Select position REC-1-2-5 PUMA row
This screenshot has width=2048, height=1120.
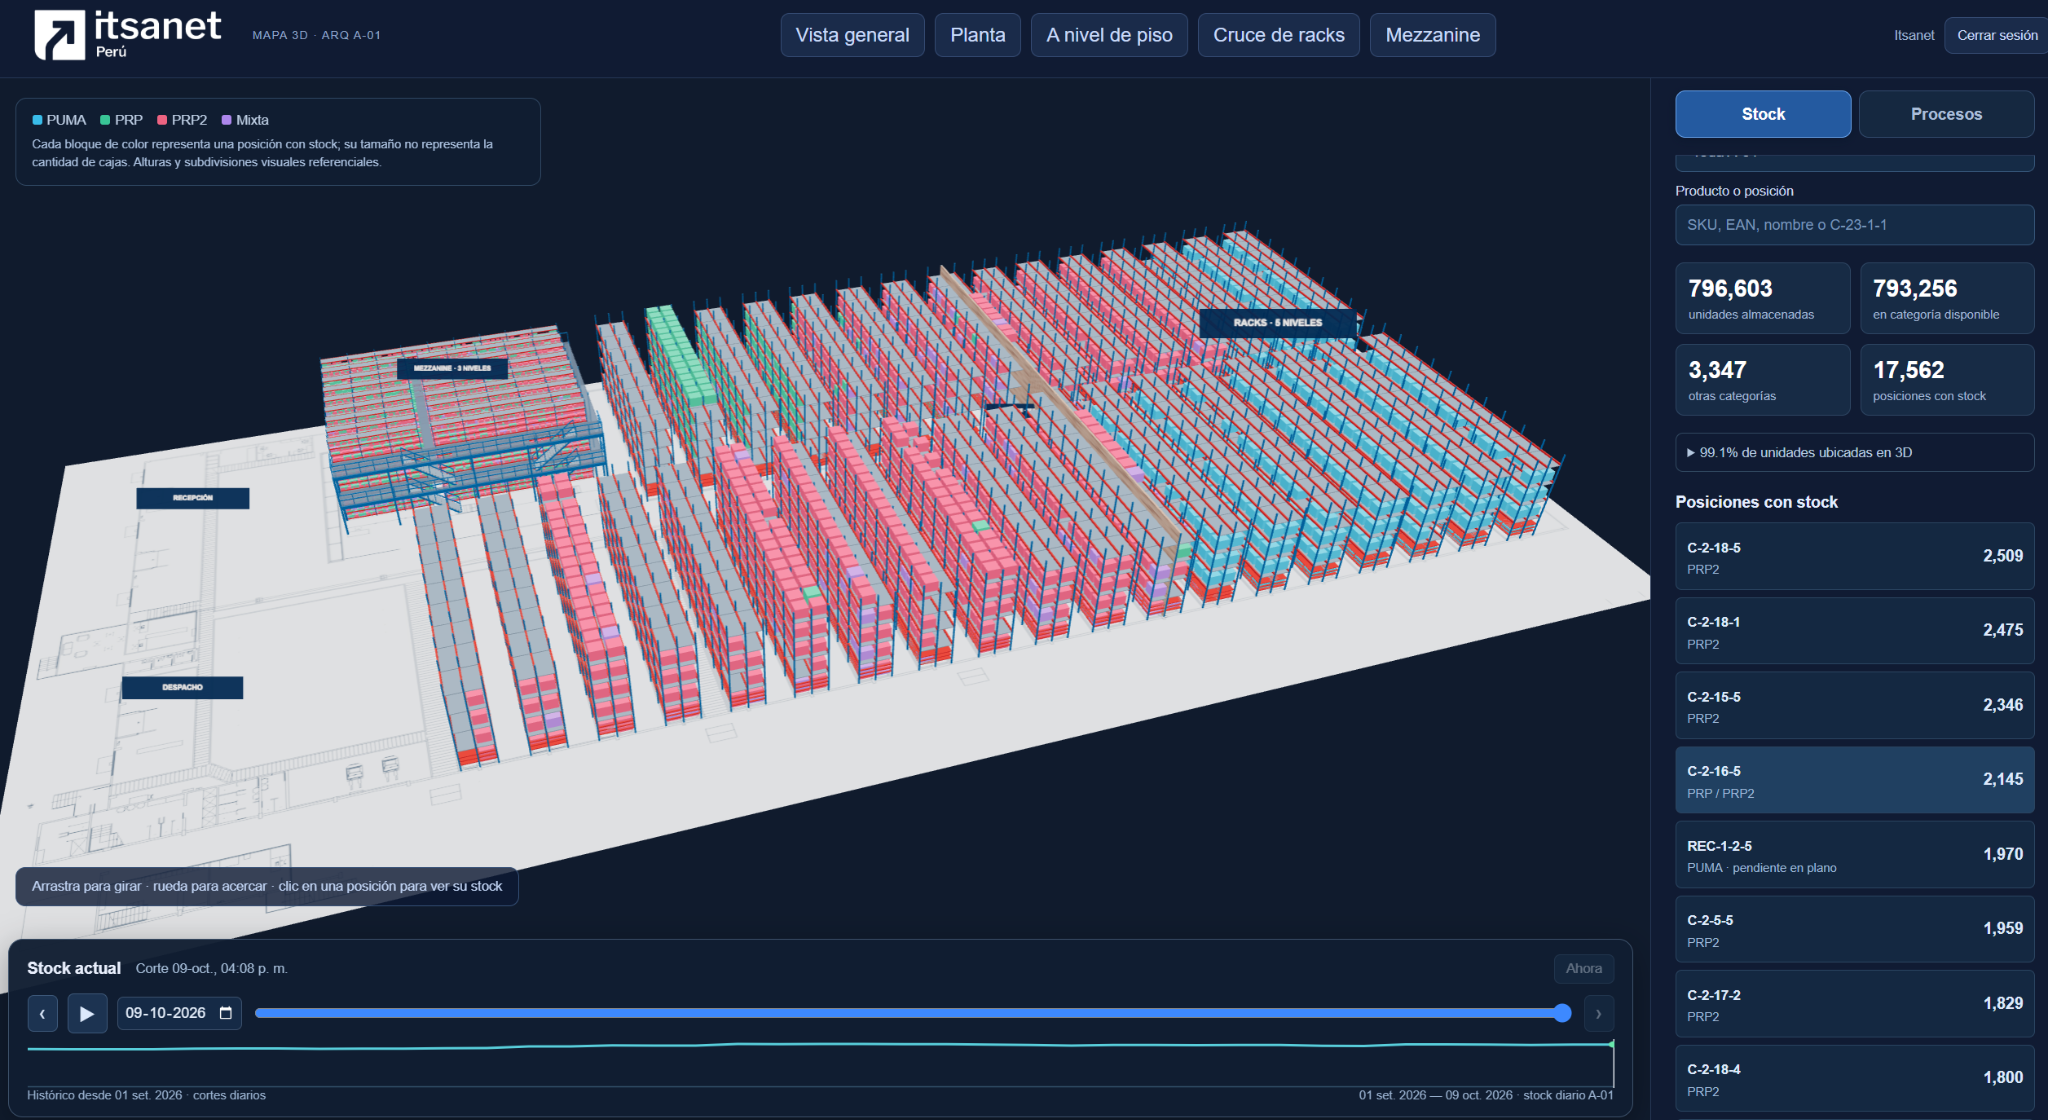coord(1854,854)
